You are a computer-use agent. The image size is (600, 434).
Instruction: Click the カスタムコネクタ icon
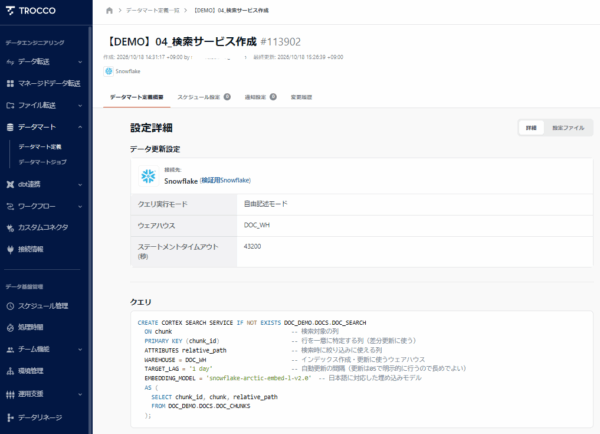pos(10,228)
